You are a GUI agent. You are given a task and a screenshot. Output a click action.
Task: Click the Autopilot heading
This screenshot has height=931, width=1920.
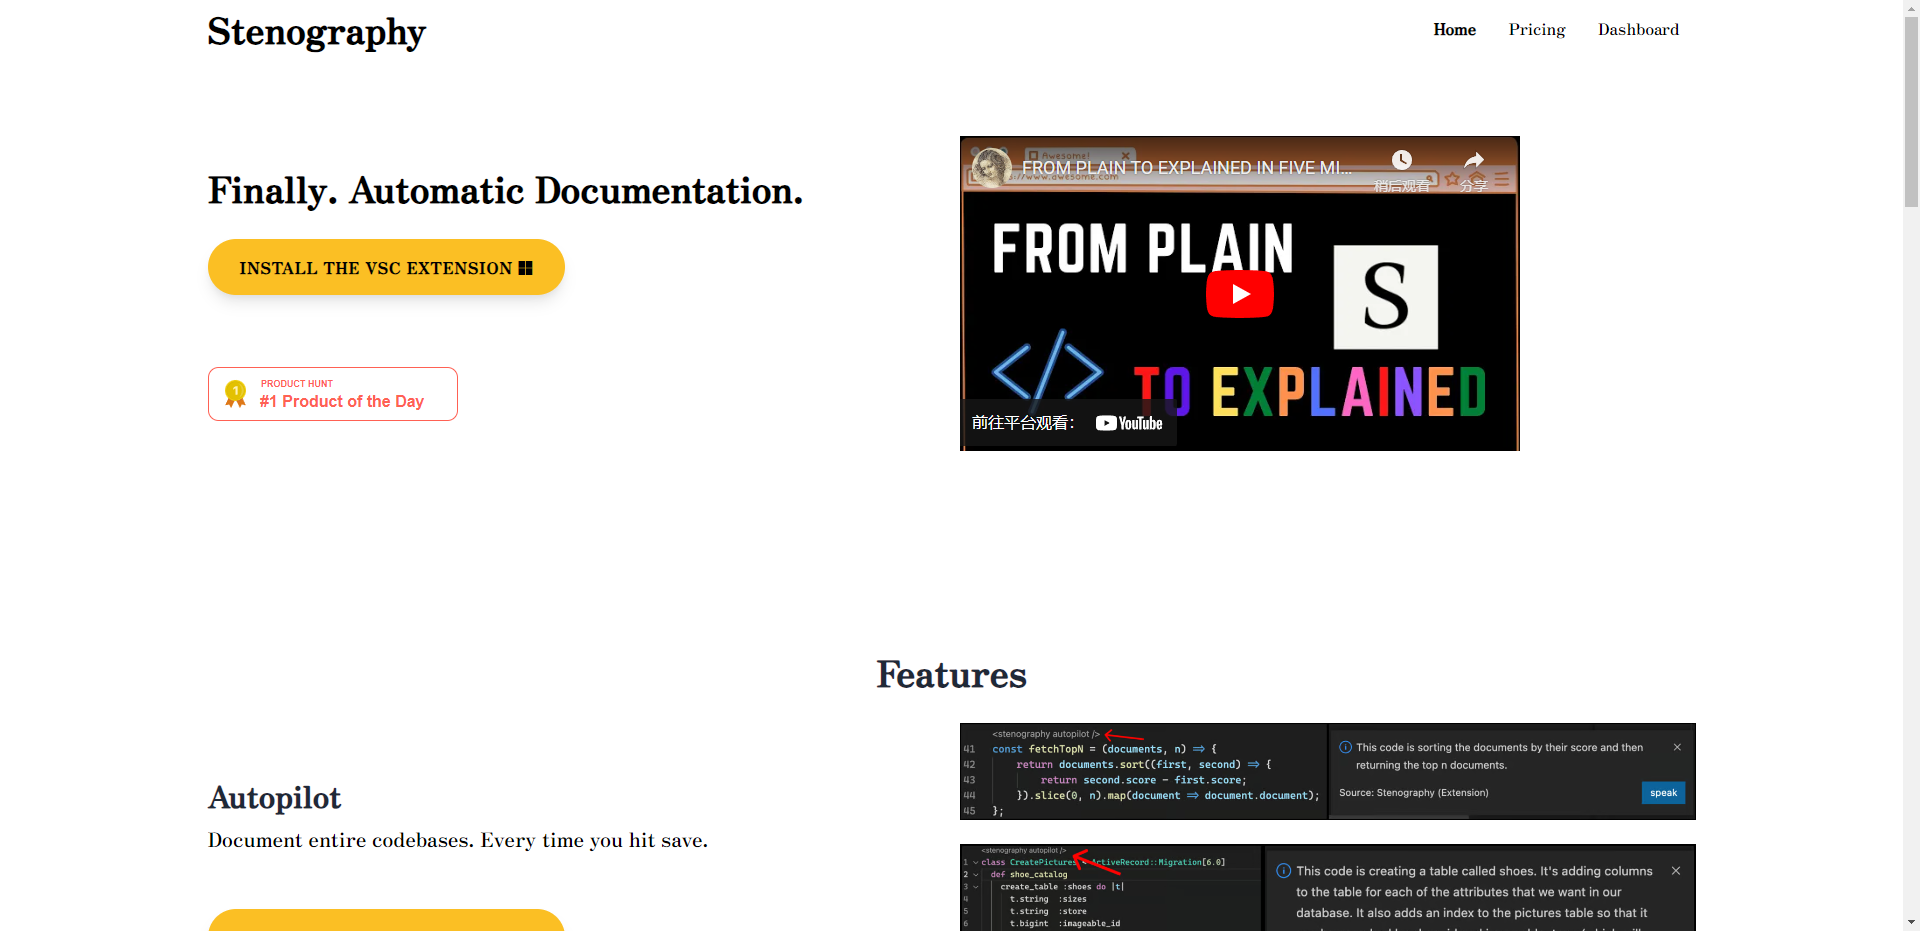pos(274,798)
